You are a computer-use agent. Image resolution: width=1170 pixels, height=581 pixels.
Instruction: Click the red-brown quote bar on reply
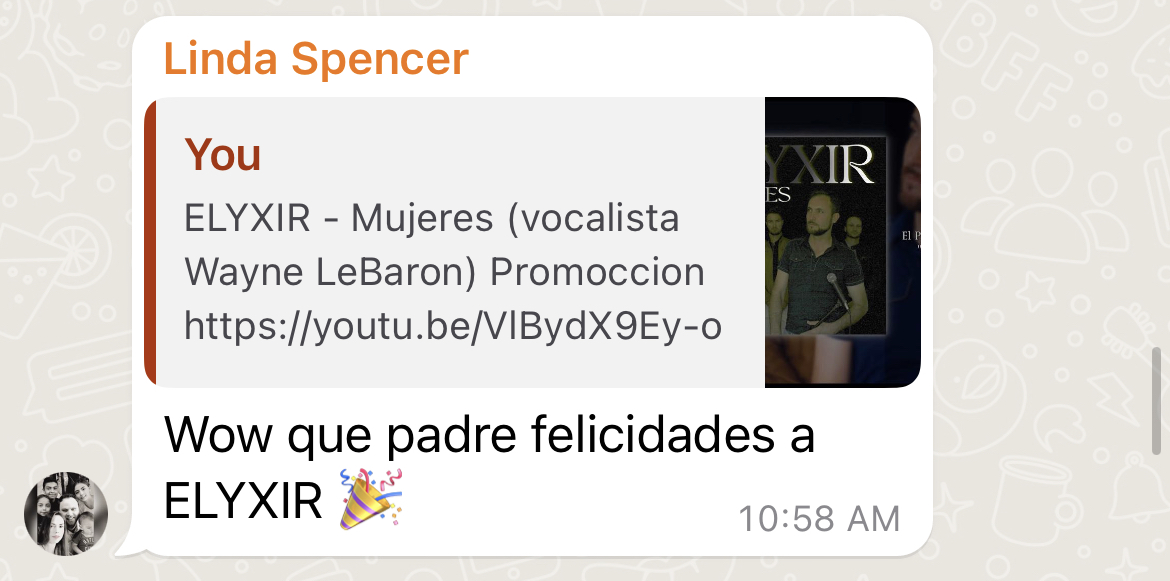[150, 242]
